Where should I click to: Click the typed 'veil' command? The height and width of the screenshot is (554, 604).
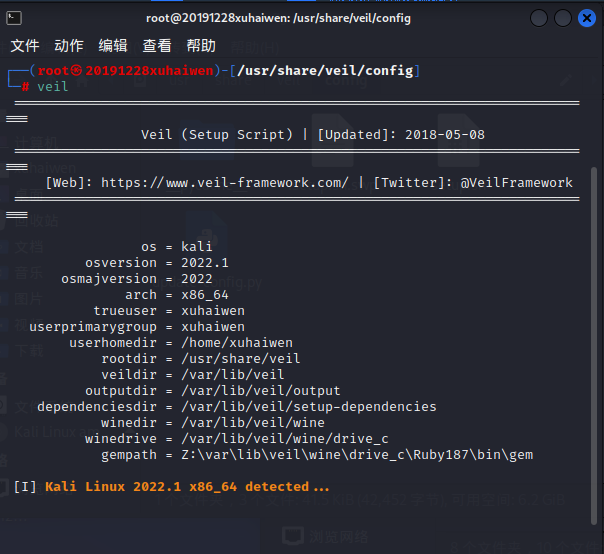(x=53, y=87)
